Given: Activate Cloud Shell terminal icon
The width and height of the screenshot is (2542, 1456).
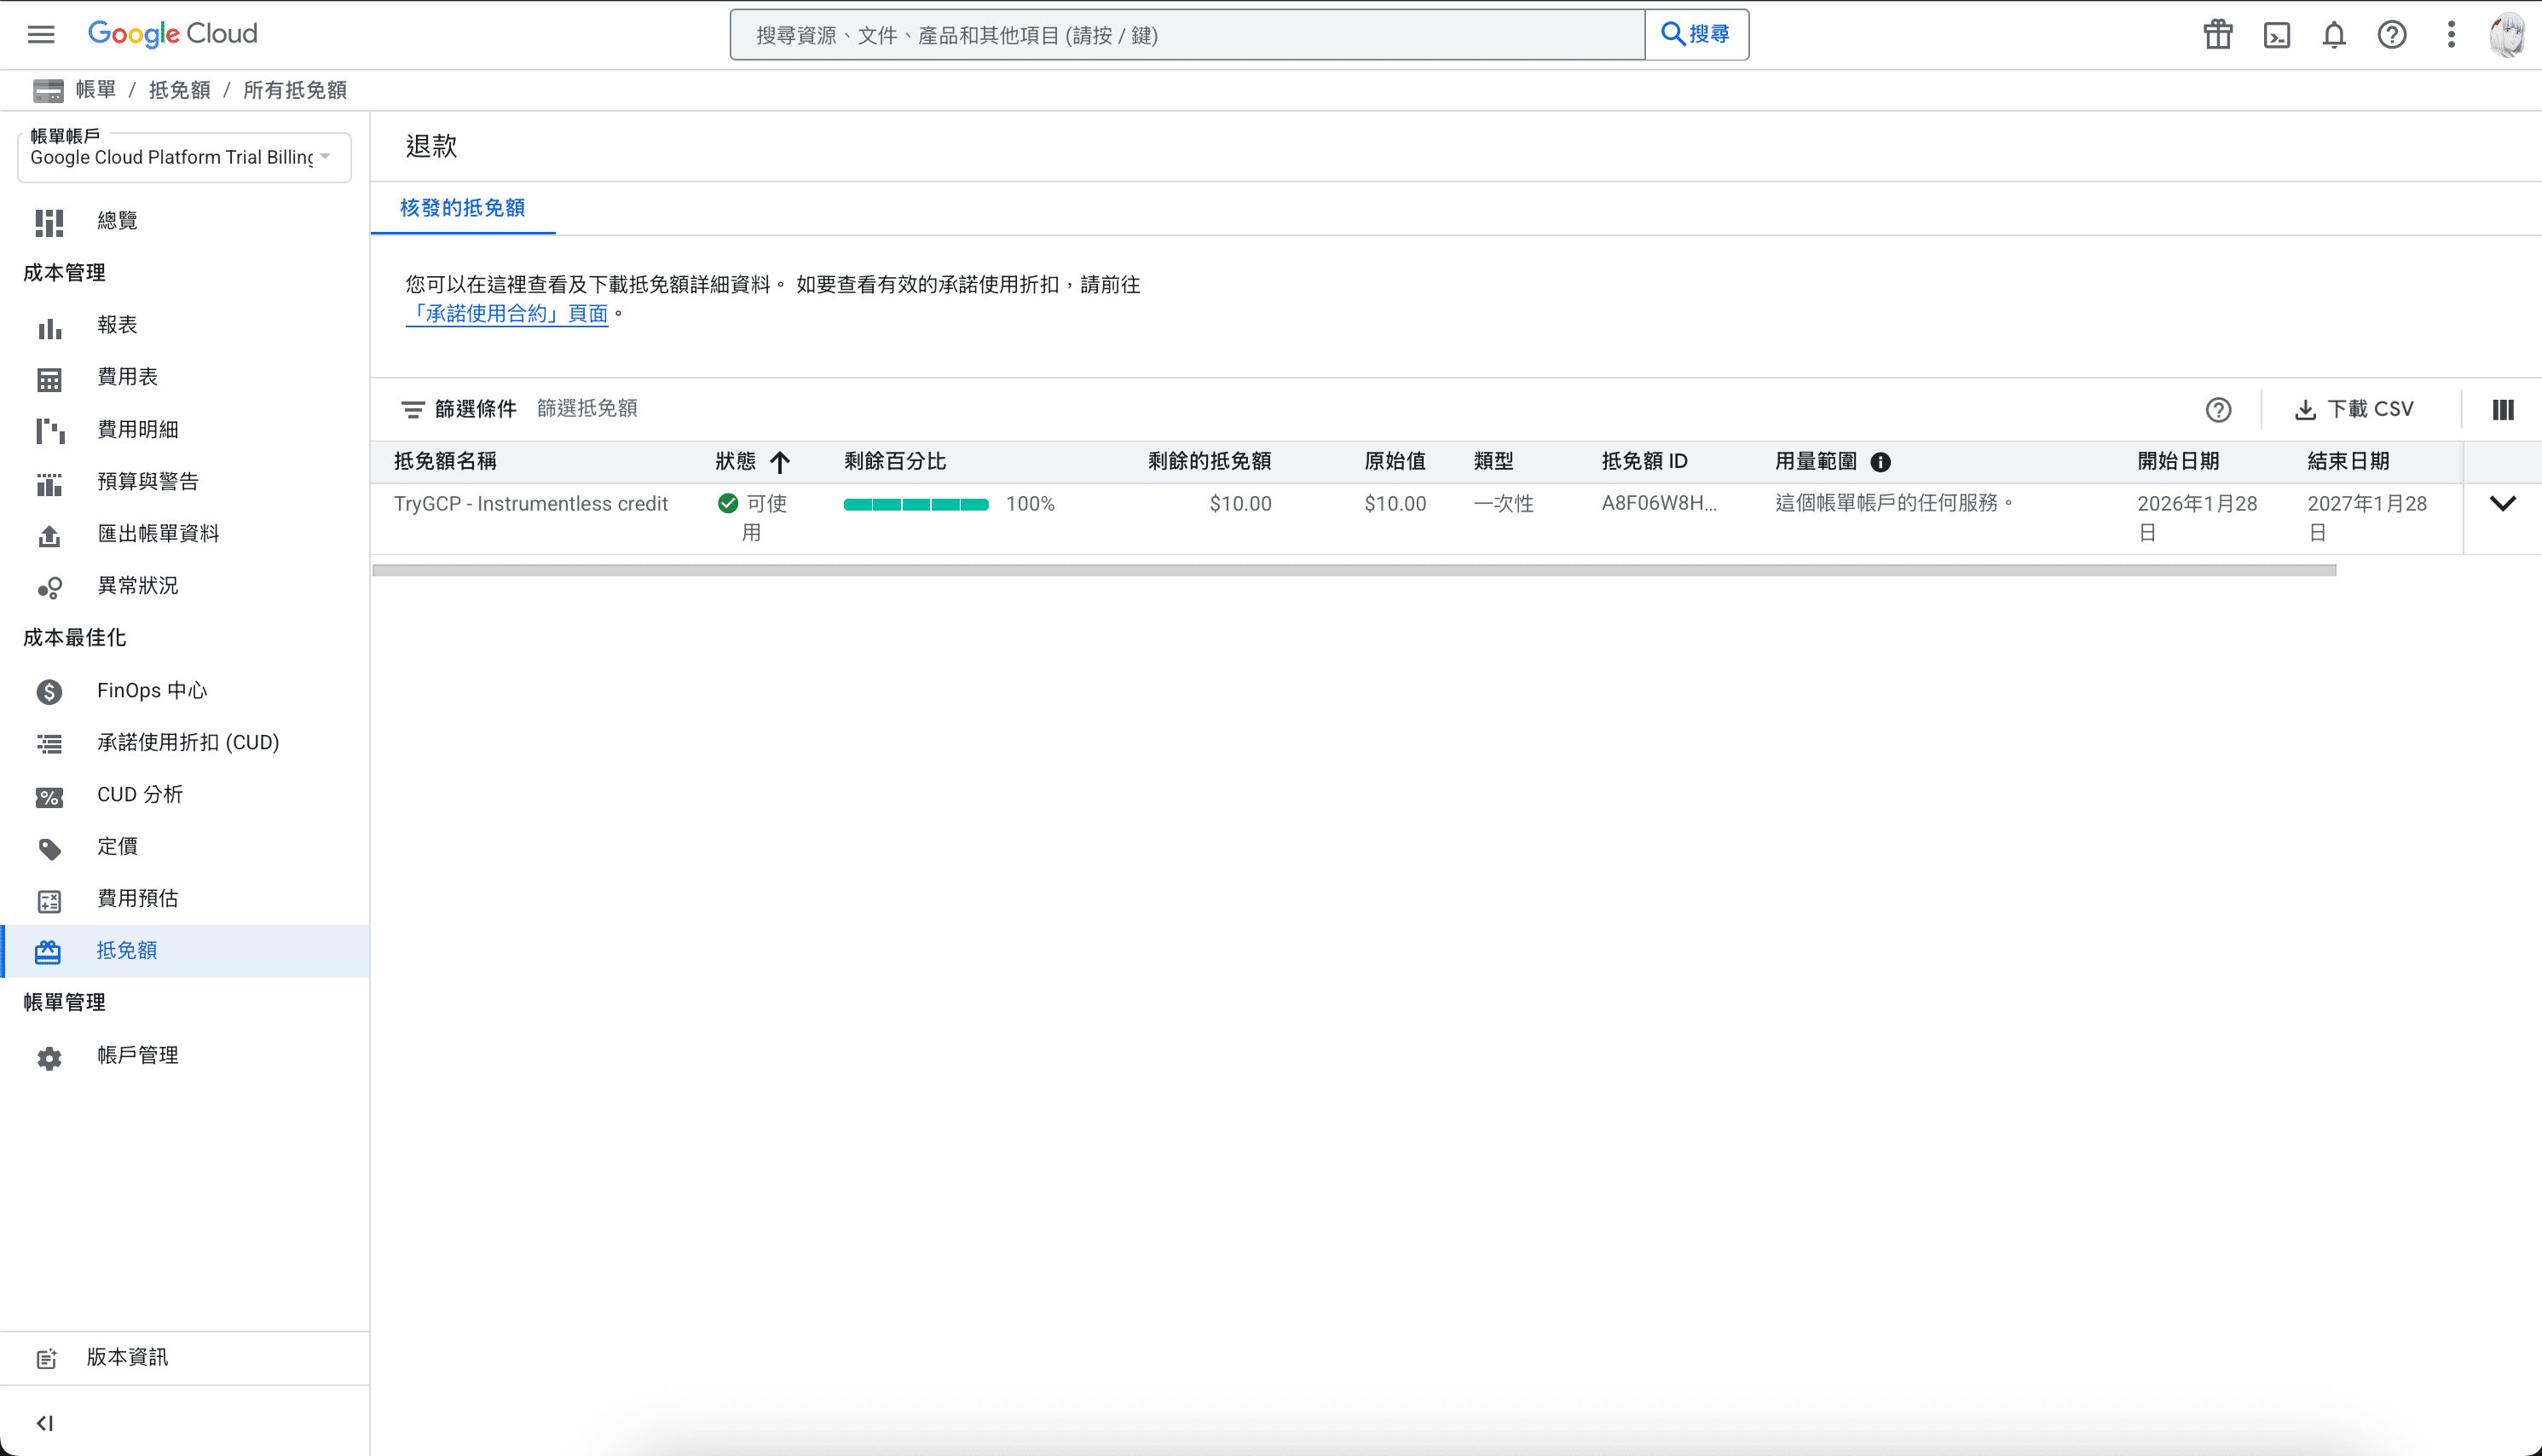Looking at the screenshot, I should pos(2276,35).
